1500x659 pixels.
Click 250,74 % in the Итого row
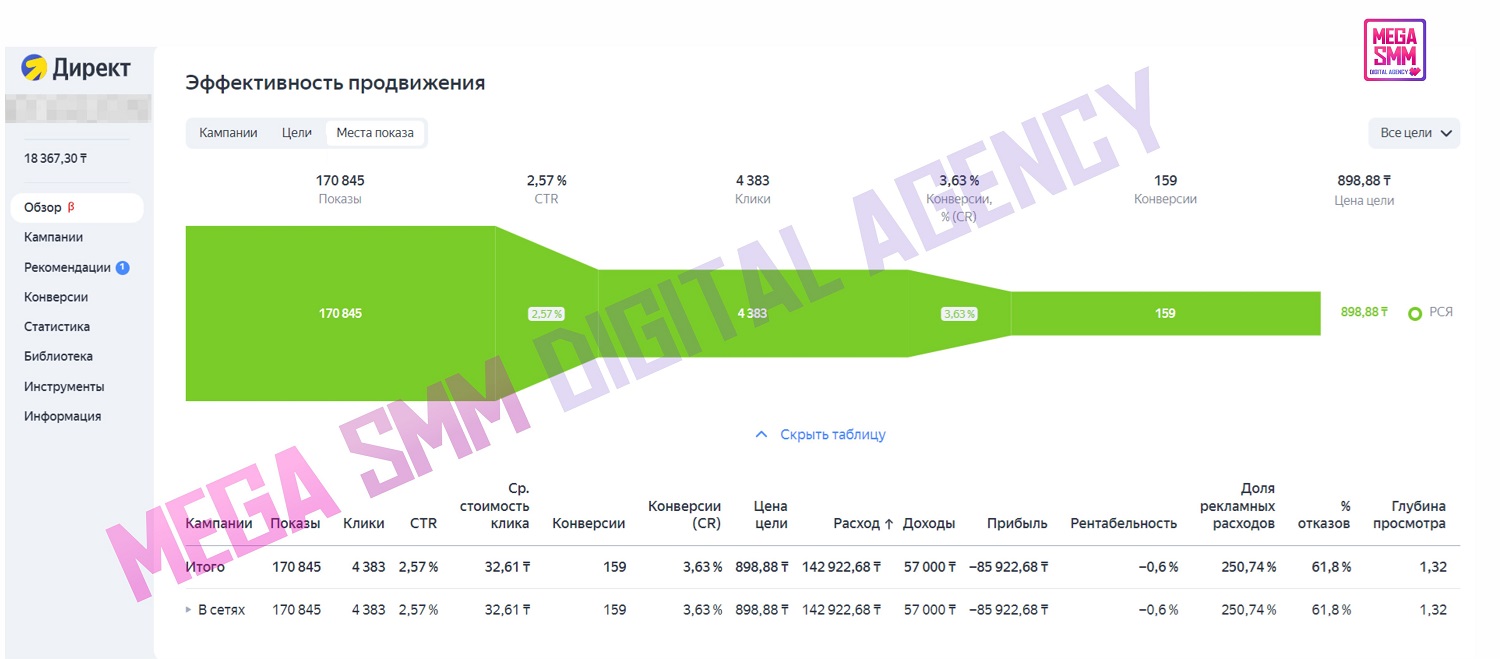click(x=1249, y=567)
